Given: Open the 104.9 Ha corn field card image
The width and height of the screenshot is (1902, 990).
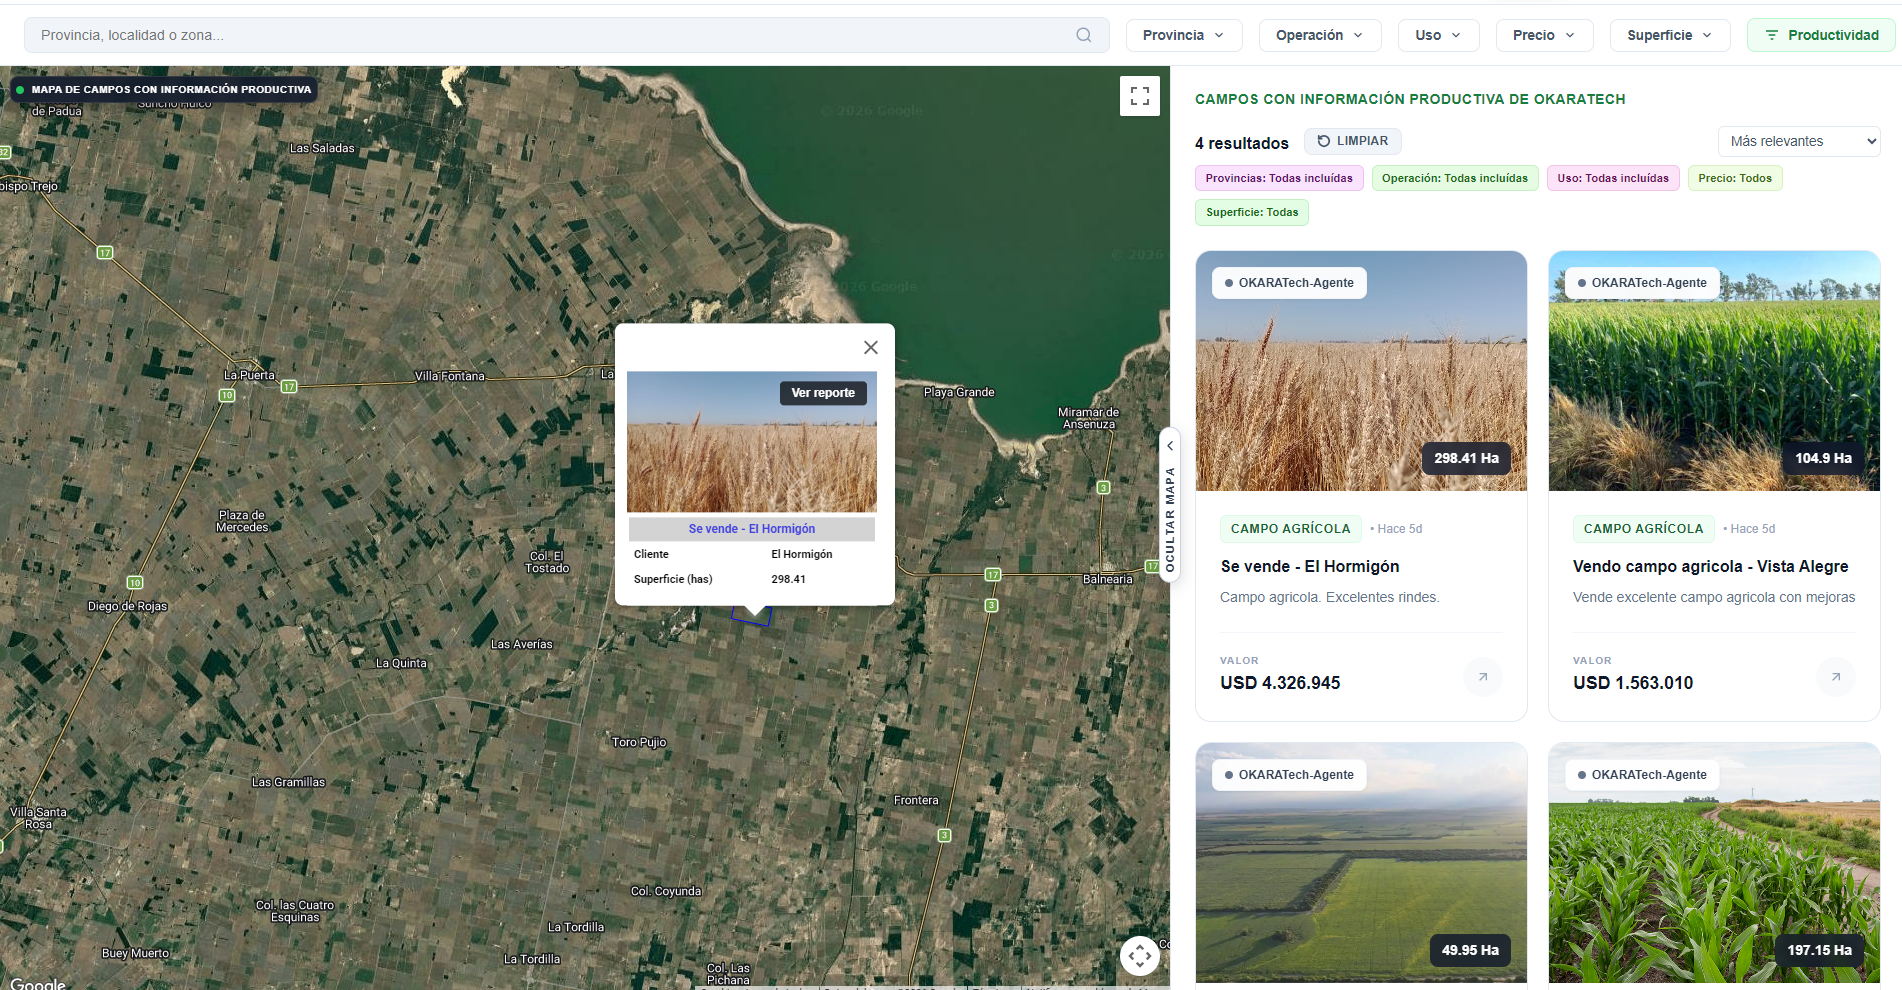Looking at the screenshot, I should 1714,371.
